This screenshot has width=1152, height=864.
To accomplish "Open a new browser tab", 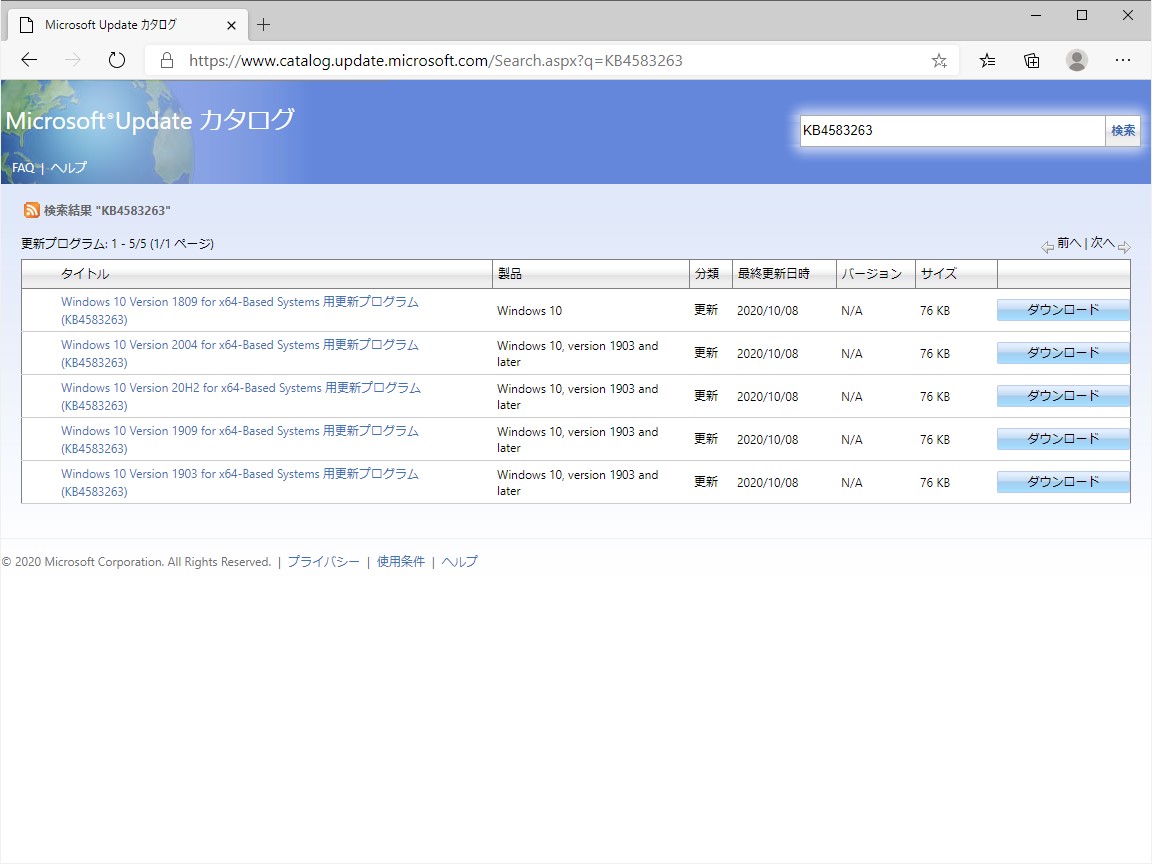I will 264,25.
